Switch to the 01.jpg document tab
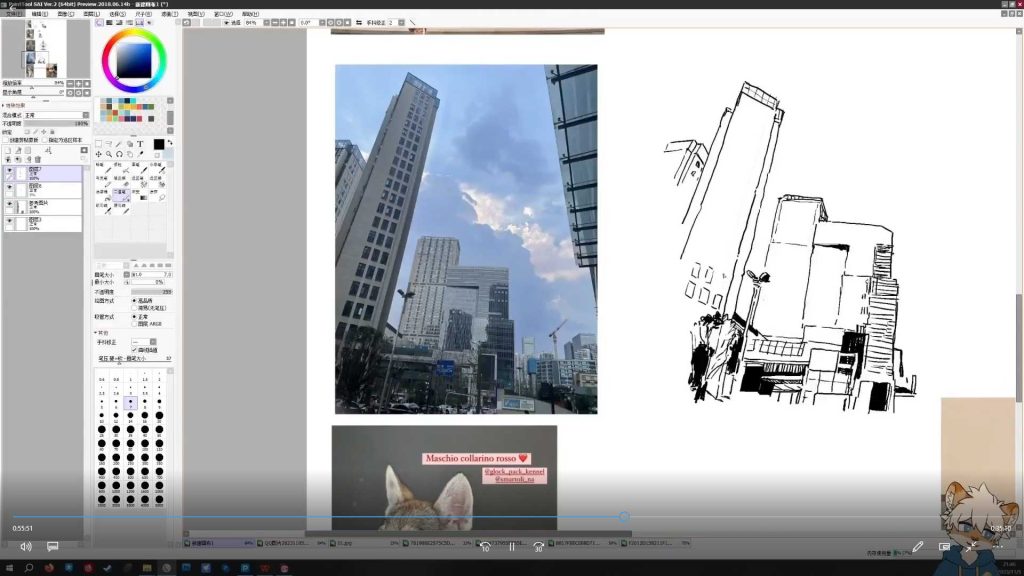This screenshot has width=1024, height=576. click(366, 543)
